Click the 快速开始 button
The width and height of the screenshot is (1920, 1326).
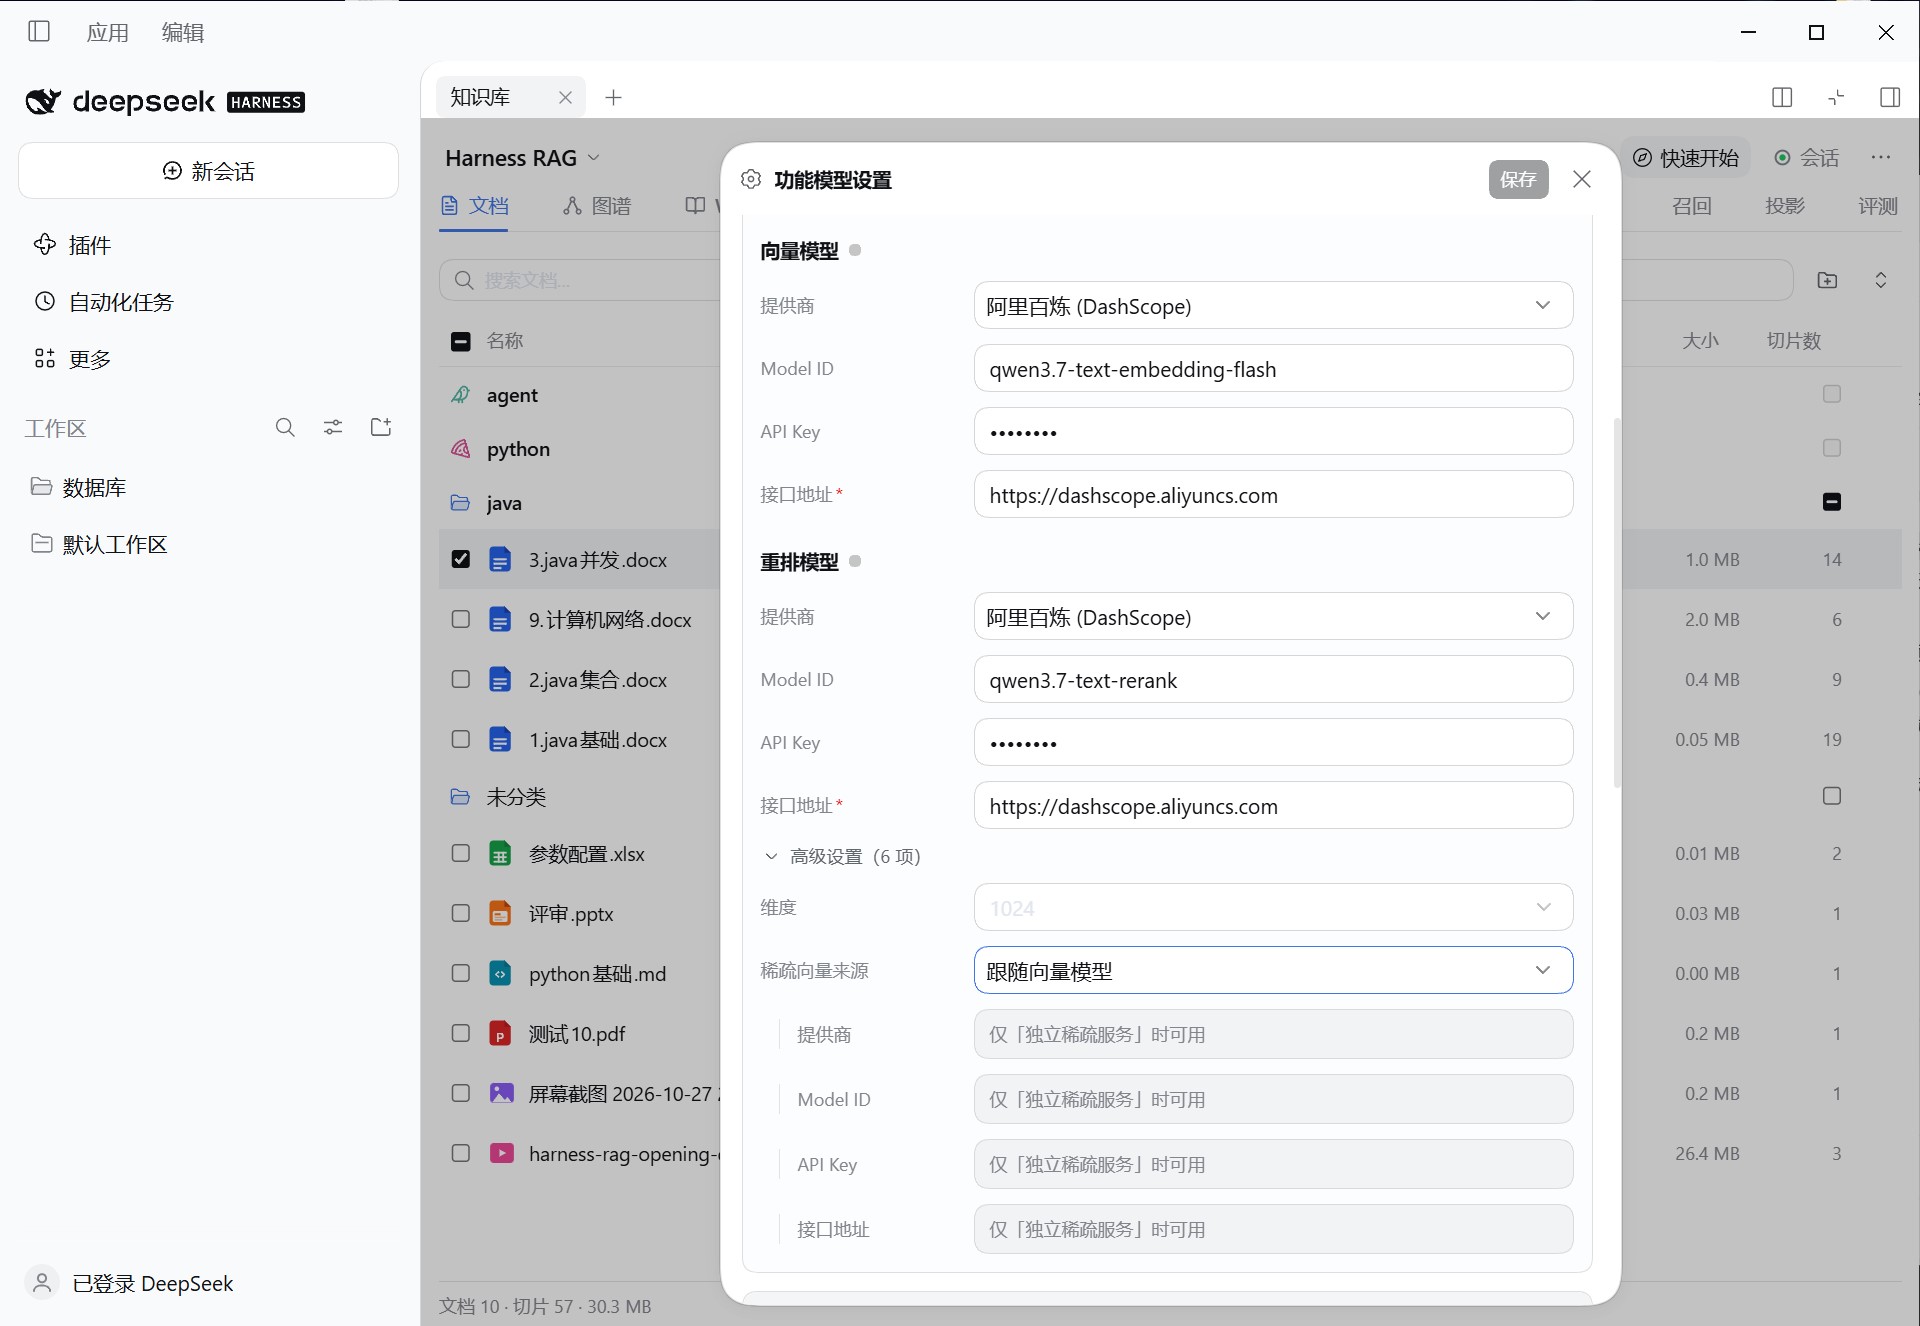[1685, 158]
